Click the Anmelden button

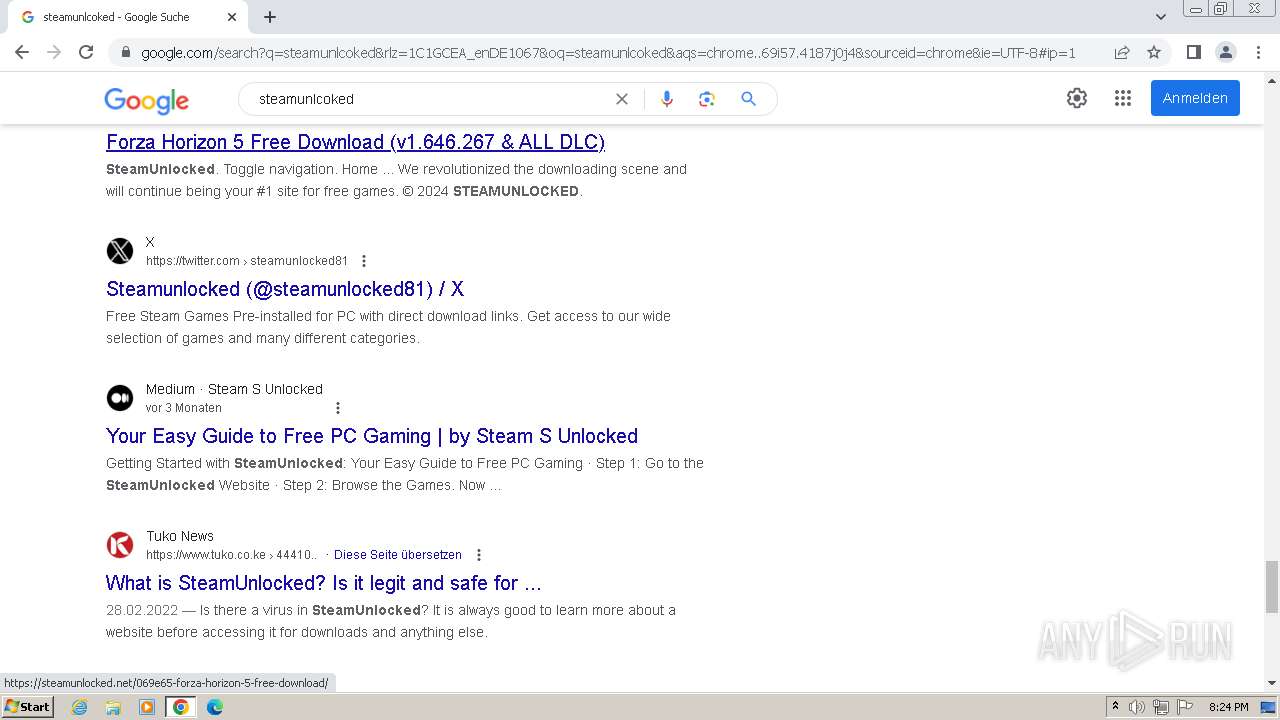1195,98
